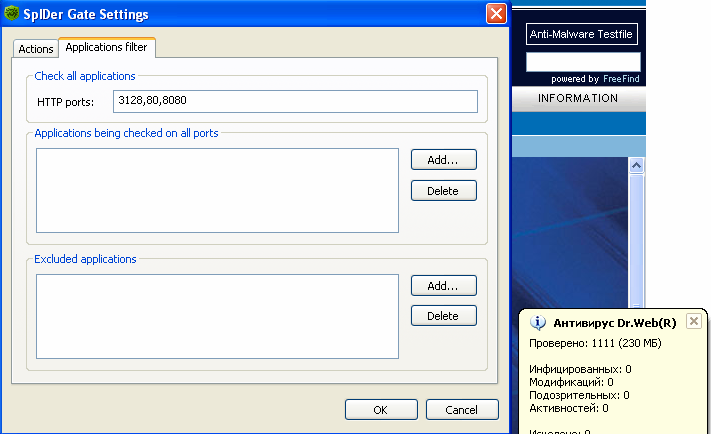711x435 pixels.
Task: Select the Excluded applications list box
Action: click(217, 316)
